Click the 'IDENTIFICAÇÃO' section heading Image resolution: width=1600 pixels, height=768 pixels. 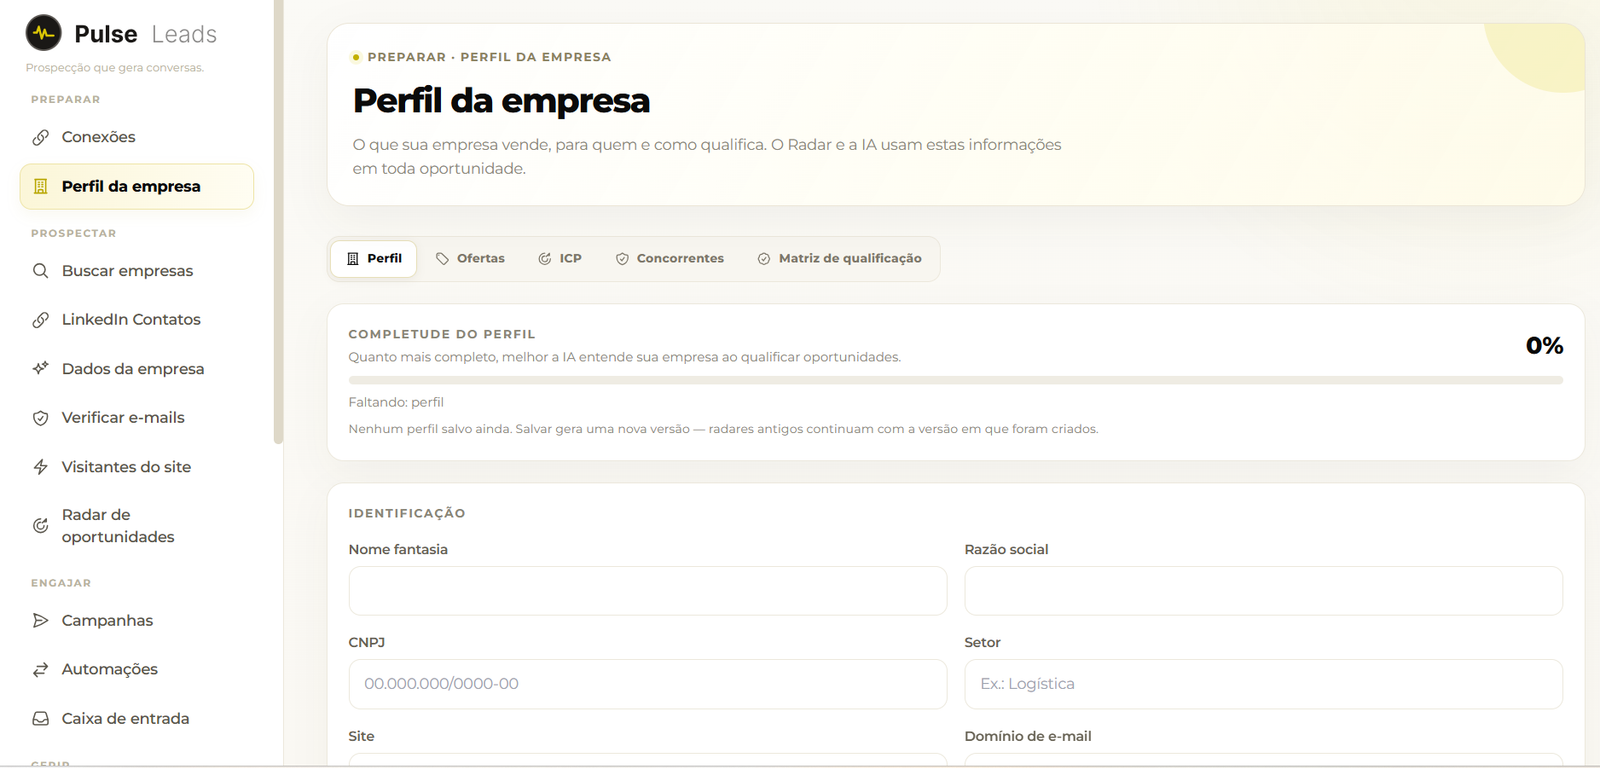click(x=407, y=513)
